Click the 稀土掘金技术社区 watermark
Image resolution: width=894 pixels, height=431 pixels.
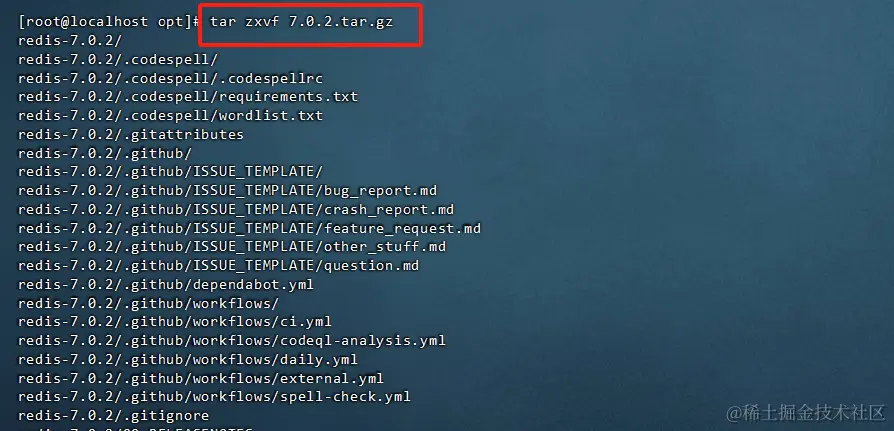[806, 413]
